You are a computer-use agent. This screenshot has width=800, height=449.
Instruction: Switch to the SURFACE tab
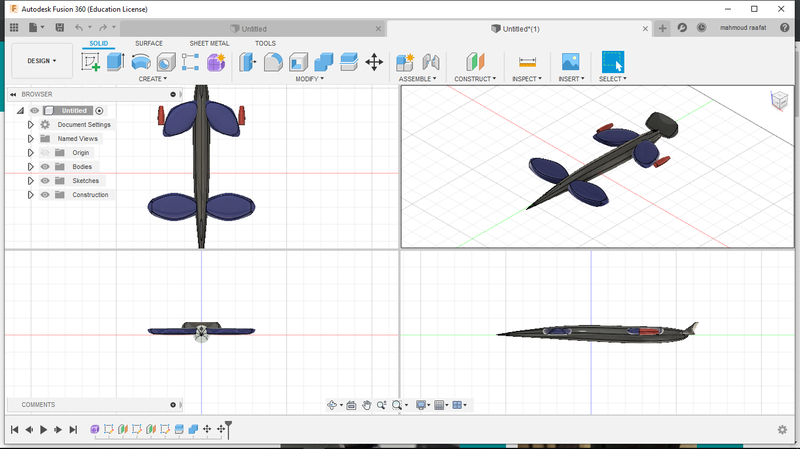pos(149,44)
